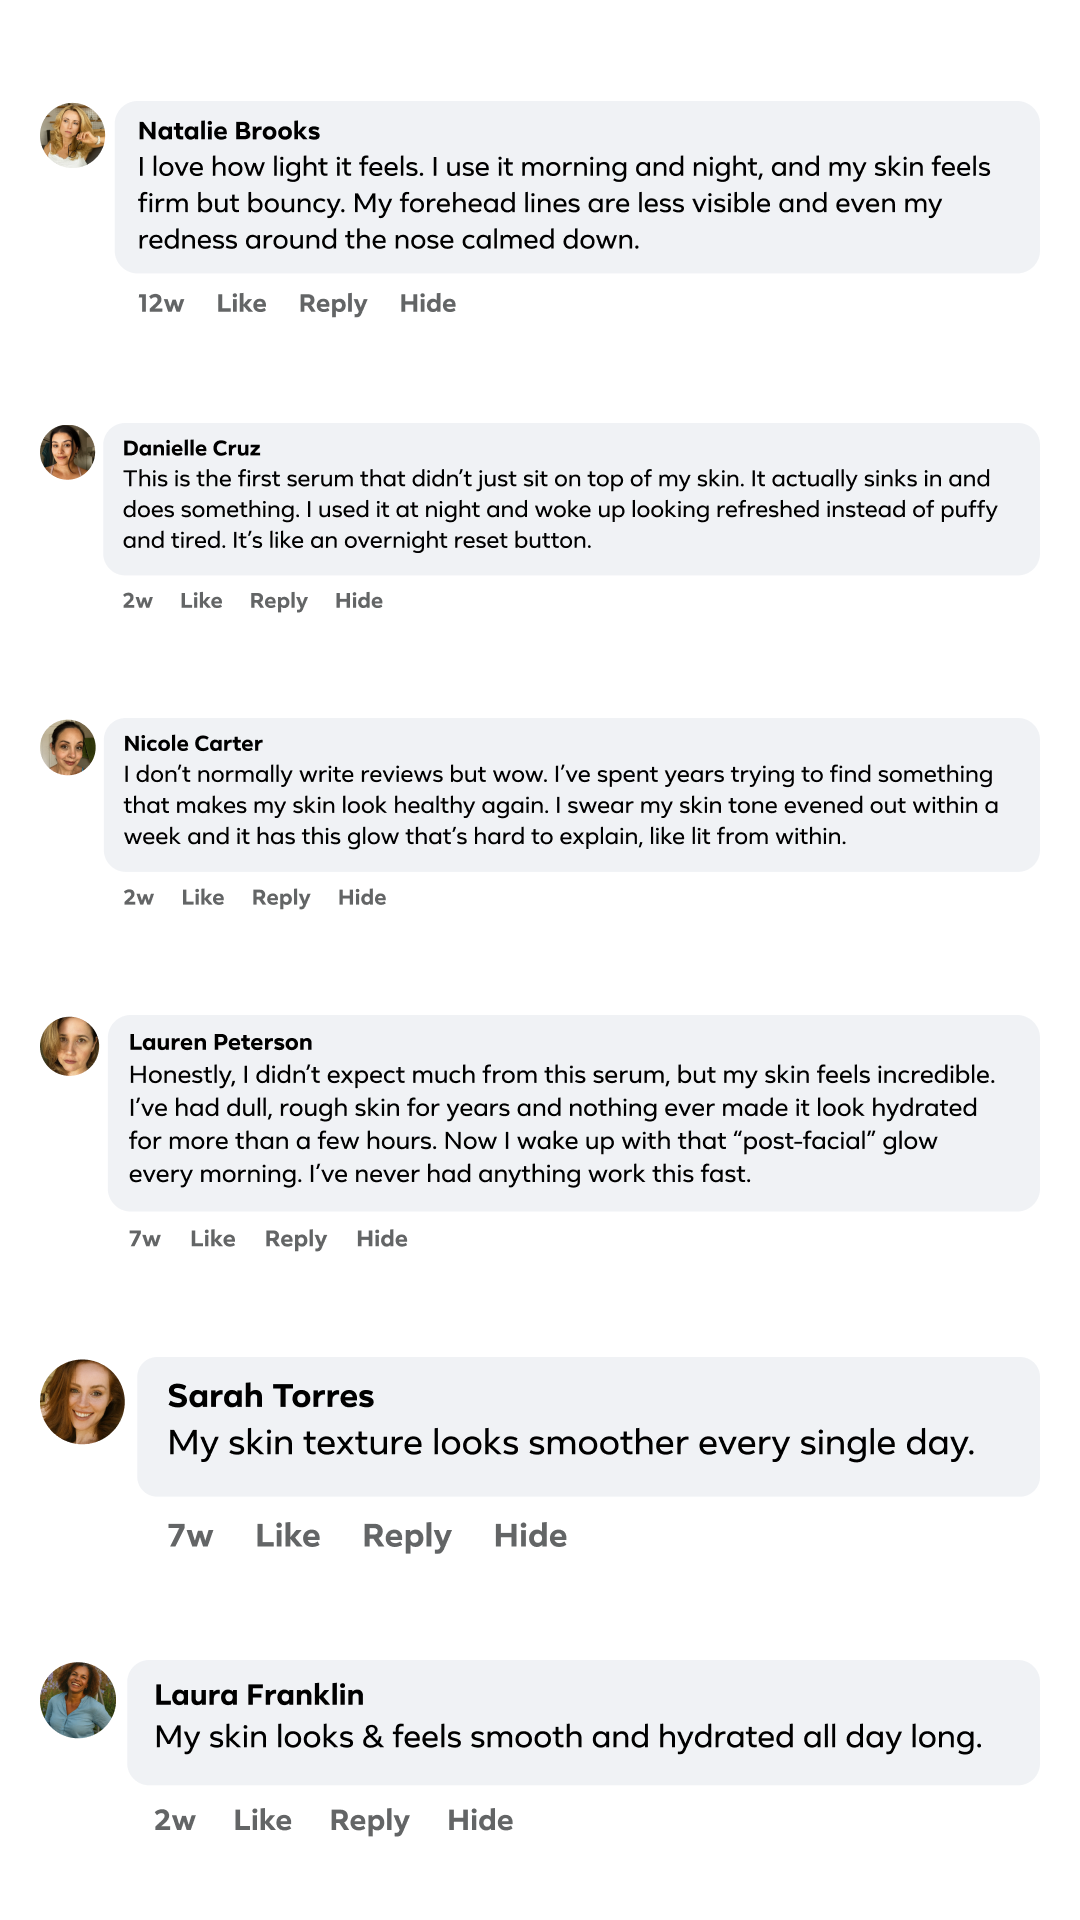Like Lauren Peterson's comment
Screen dimensions: 1080x1920
coord(213,1239)
